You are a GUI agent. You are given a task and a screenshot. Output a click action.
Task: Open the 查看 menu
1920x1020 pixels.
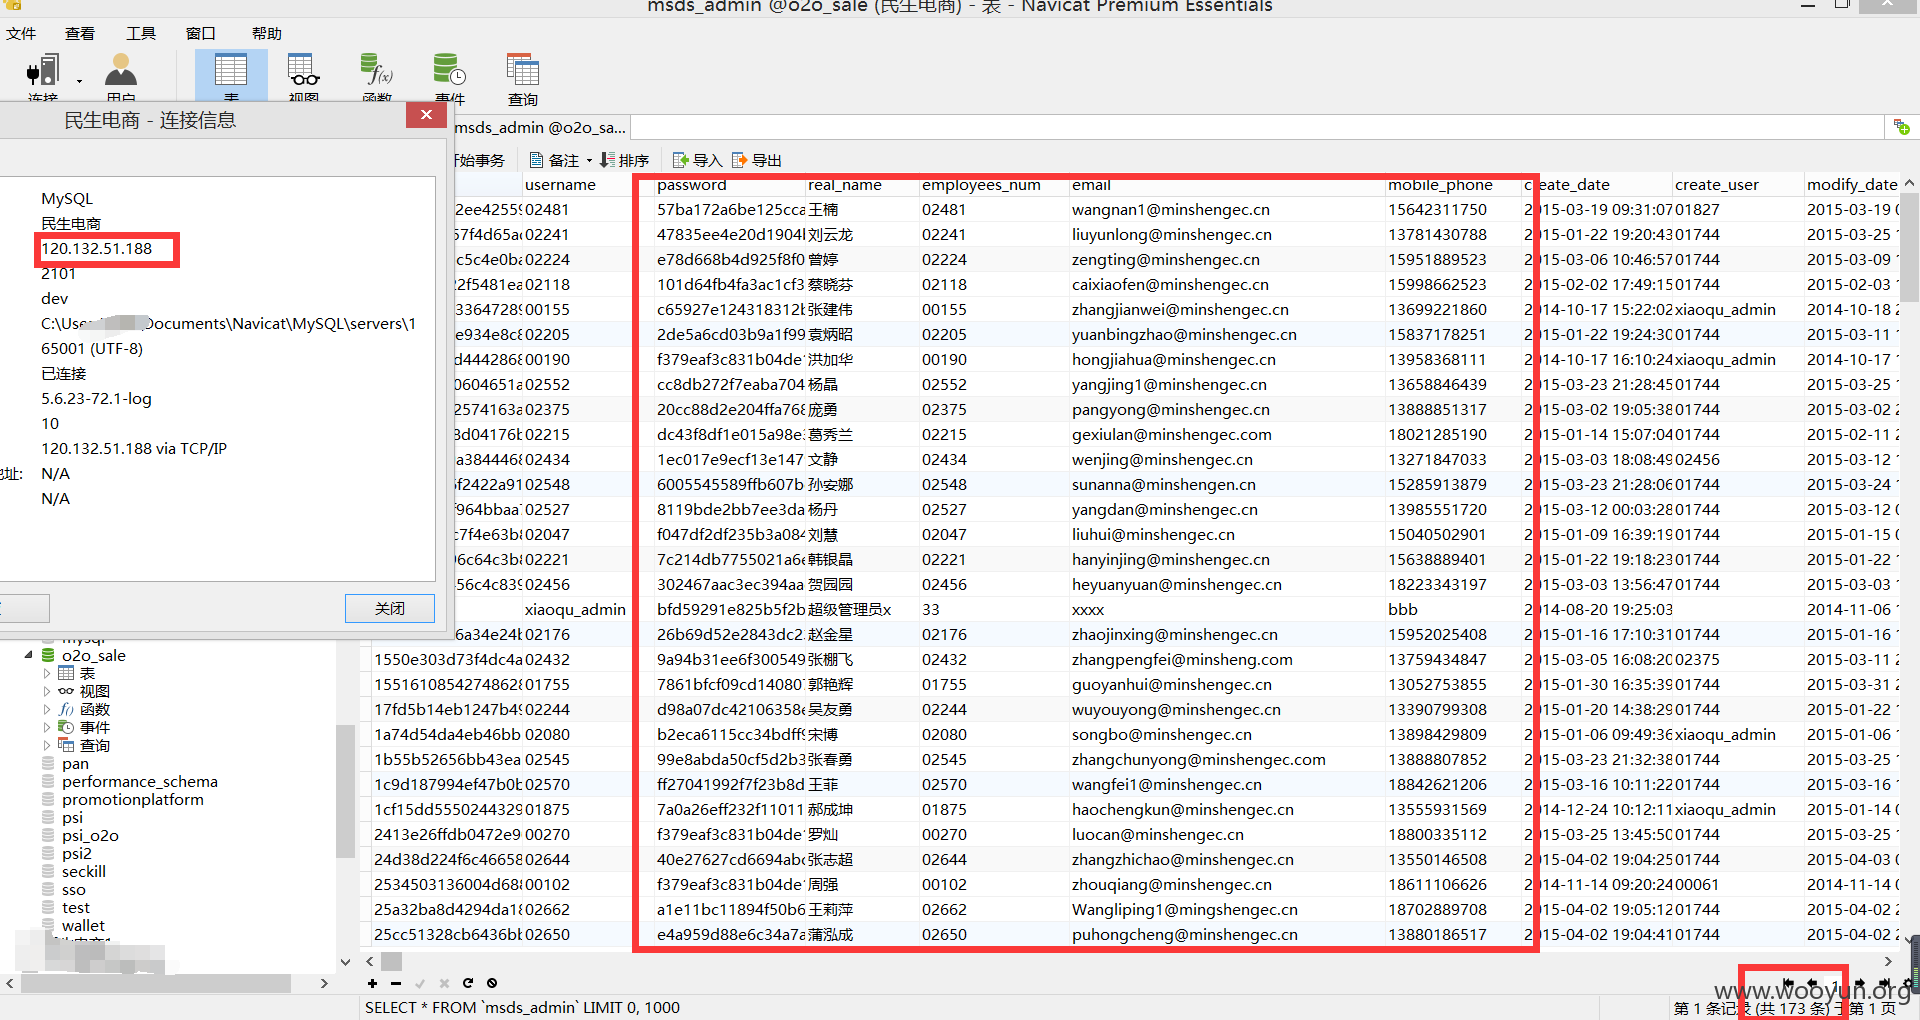[x=80, y=33]
